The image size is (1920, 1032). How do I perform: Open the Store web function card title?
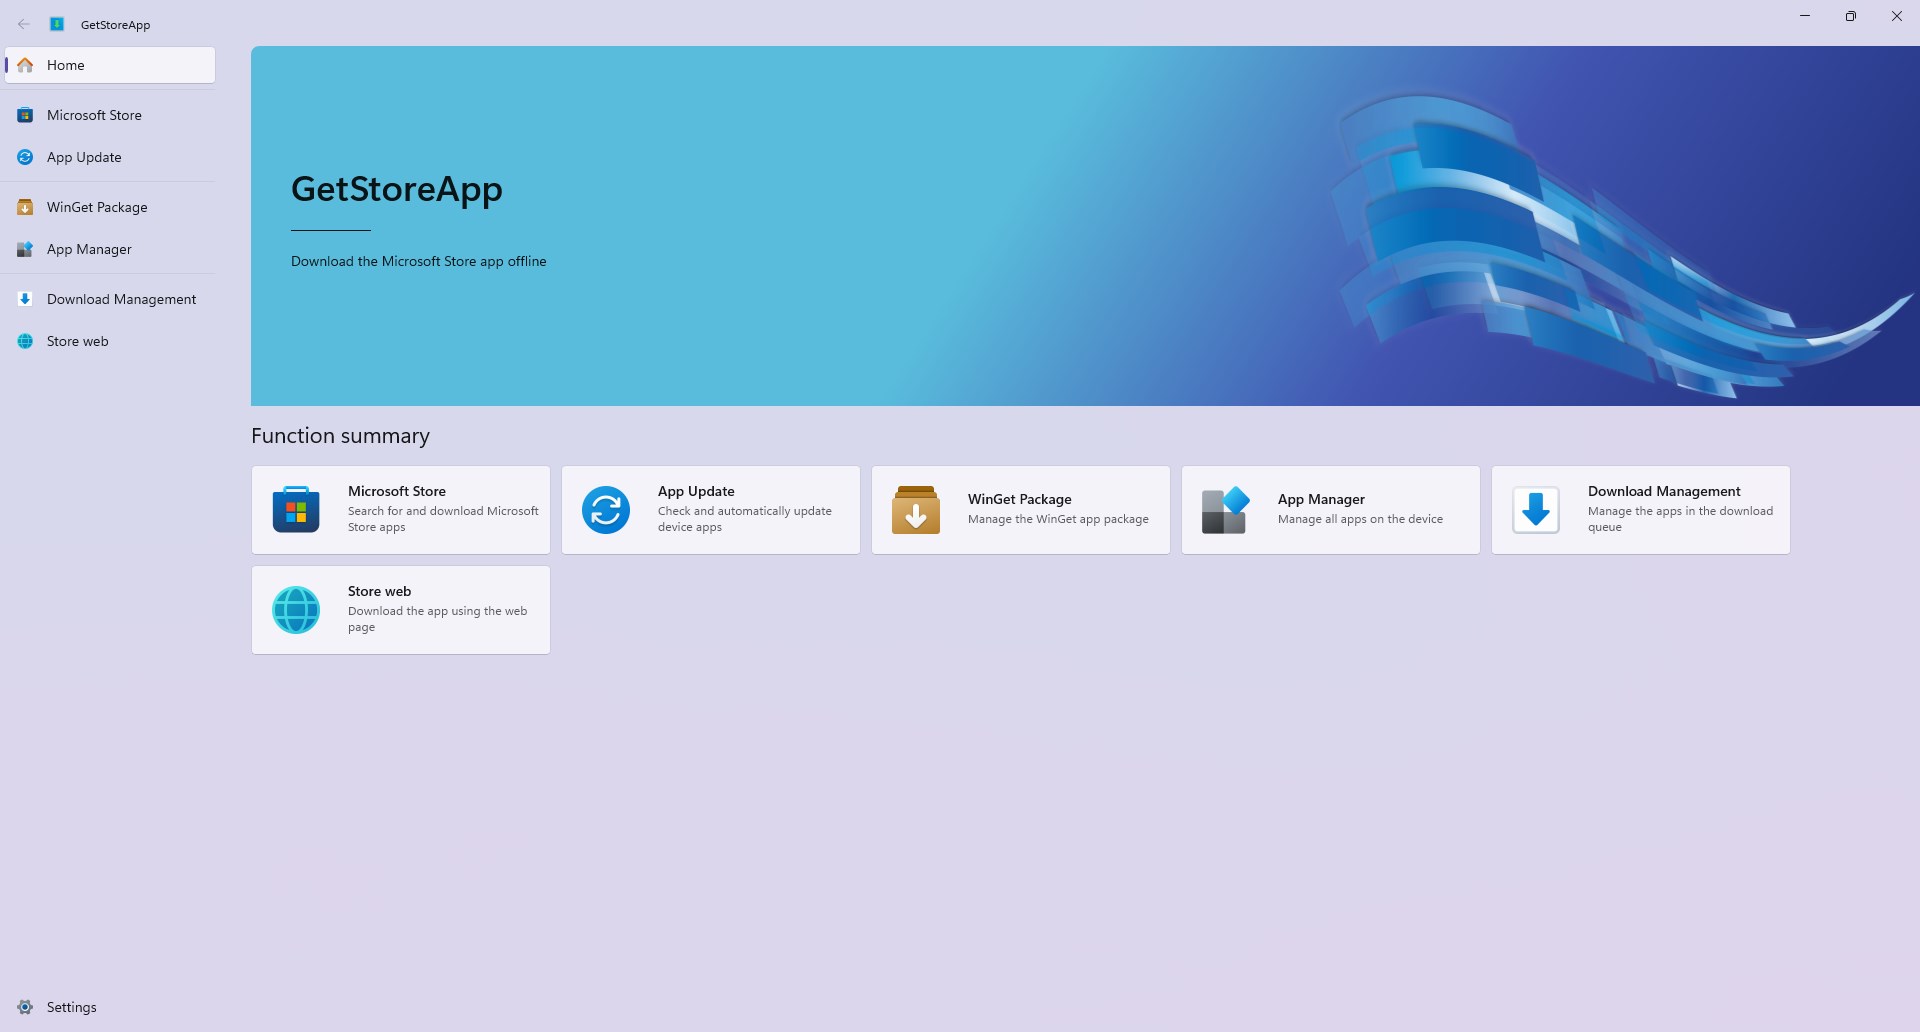pyautogui.click(x=379, y=591)
